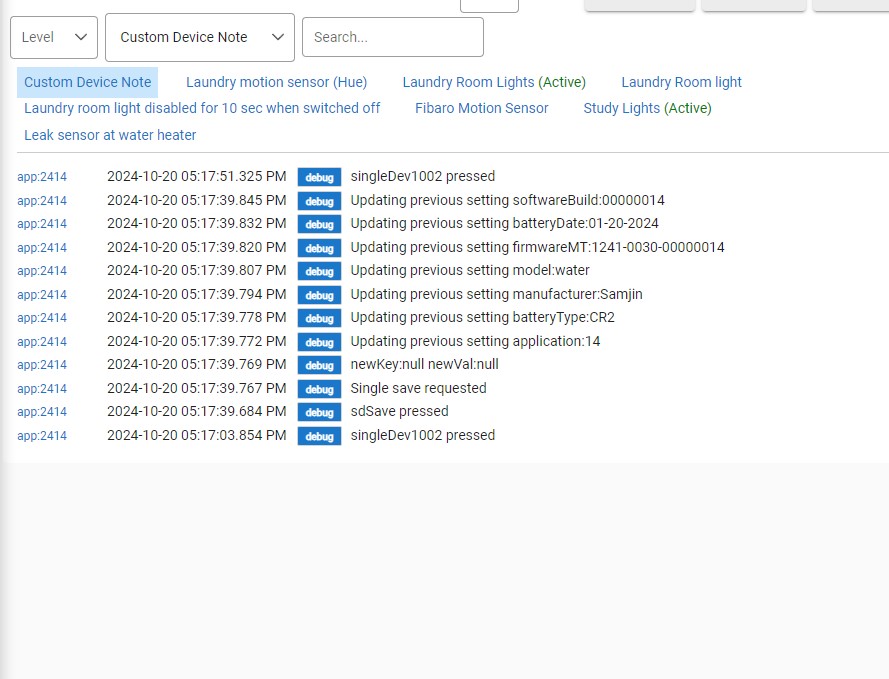
Task: Expand the Custom Device Note dropdown
Action: click(199, 37)
